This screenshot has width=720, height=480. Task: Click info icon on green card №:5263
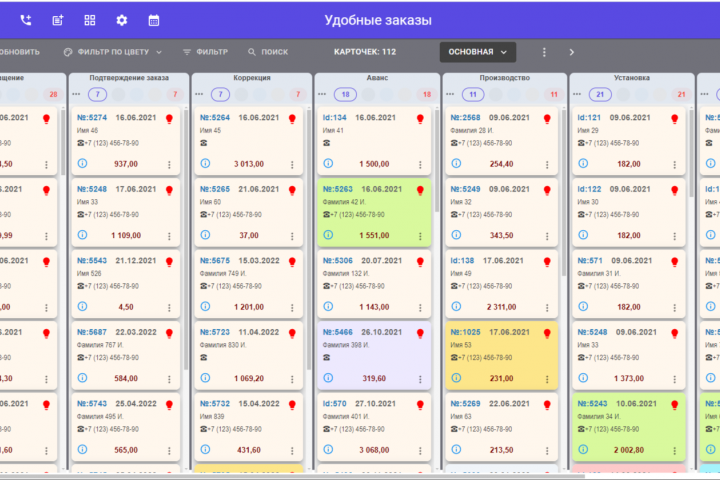point(328,235)
